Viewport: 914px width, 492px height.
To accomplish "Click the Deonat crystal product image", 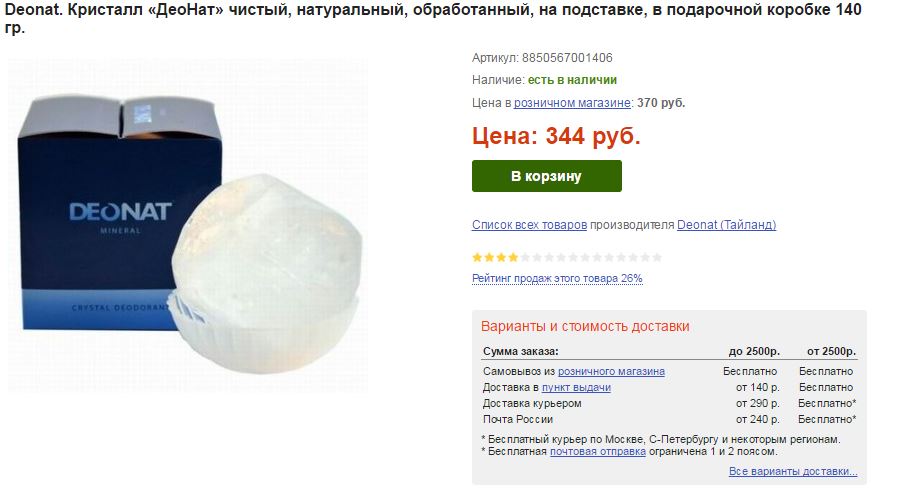I will click(188, 225).
